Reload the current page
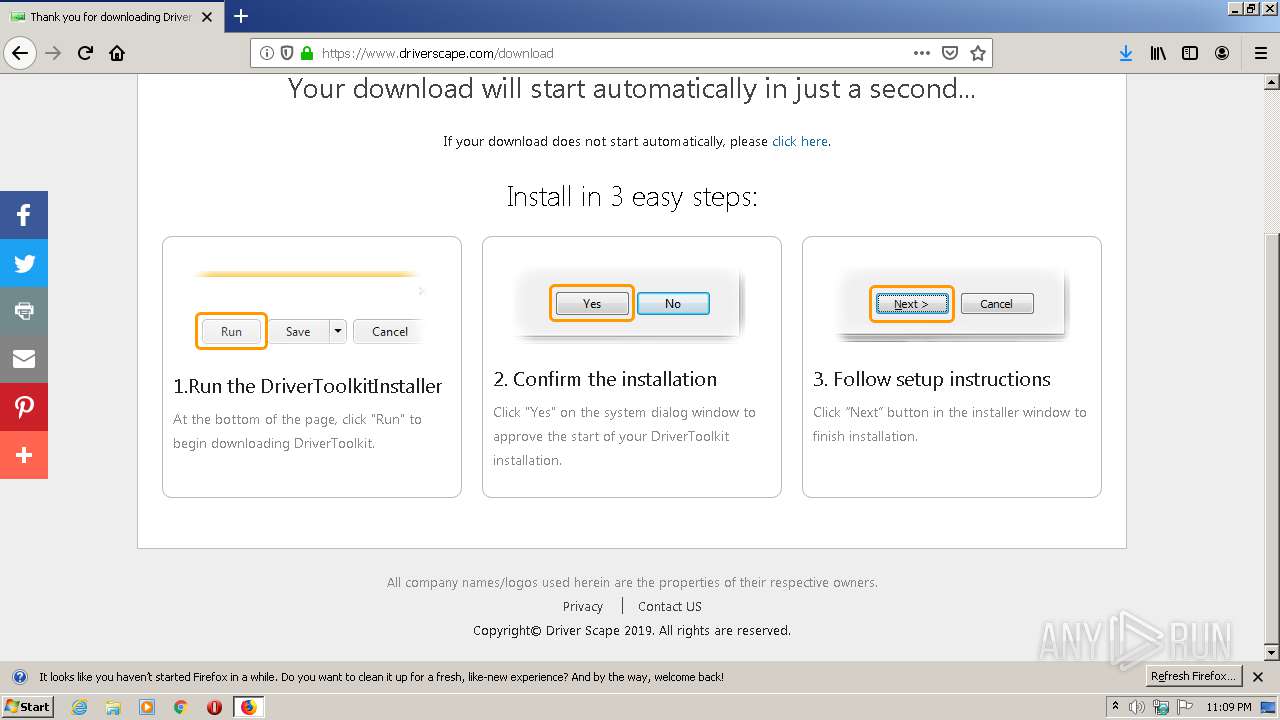 point(85,53)
